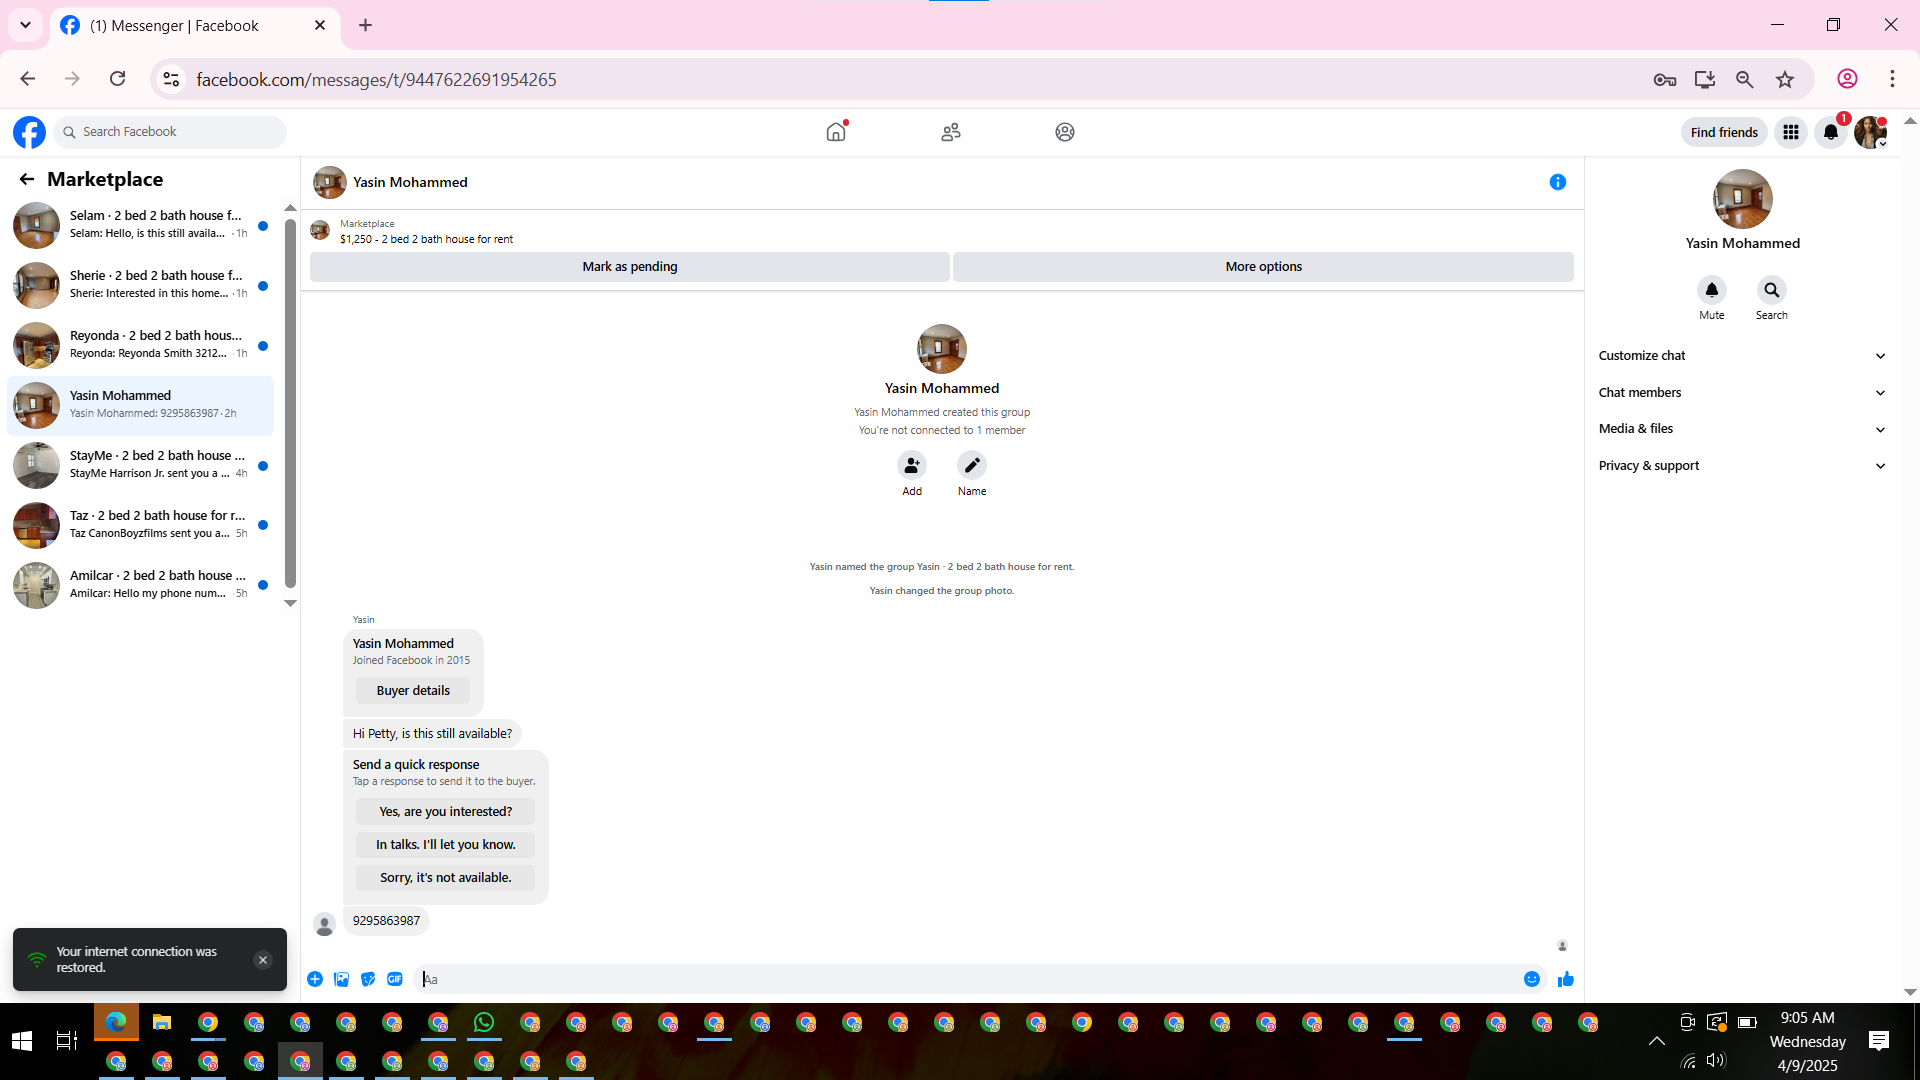Attach a photo or file icon
Image resolution: width=1920 pixels, height=1080 pixels.
click(x=342, y=979)
